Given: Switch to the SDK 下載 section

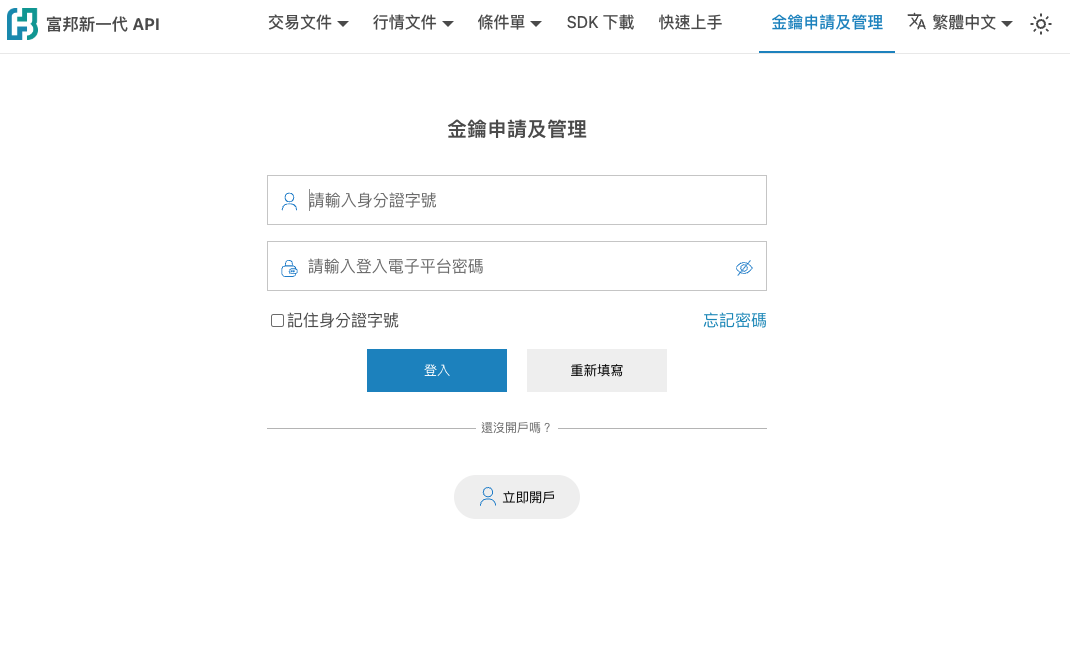Looking at the screenshot, I should tap(599, 22).
